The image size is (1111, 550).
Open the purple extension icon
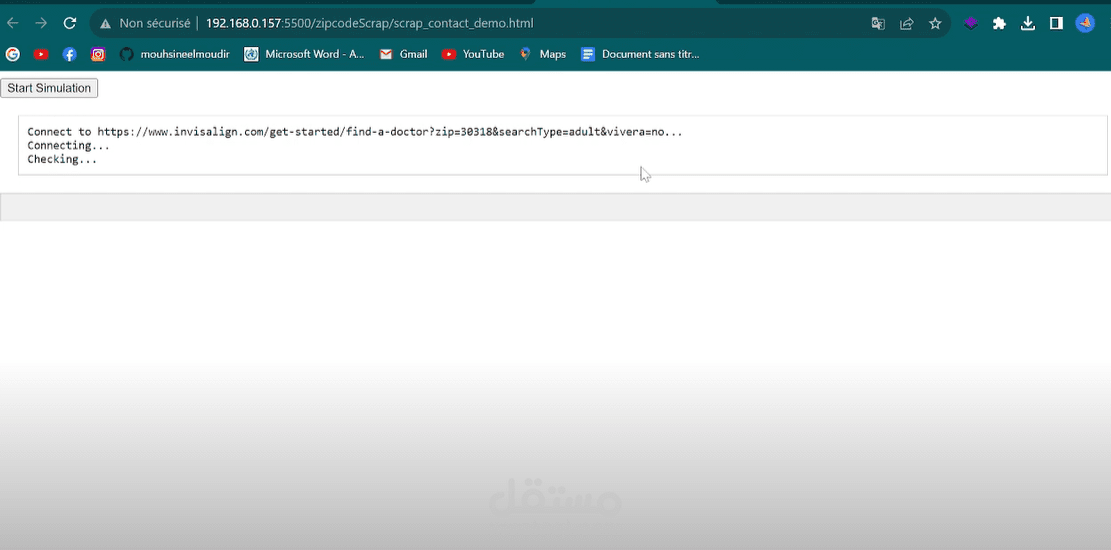(x=971, y=23)
